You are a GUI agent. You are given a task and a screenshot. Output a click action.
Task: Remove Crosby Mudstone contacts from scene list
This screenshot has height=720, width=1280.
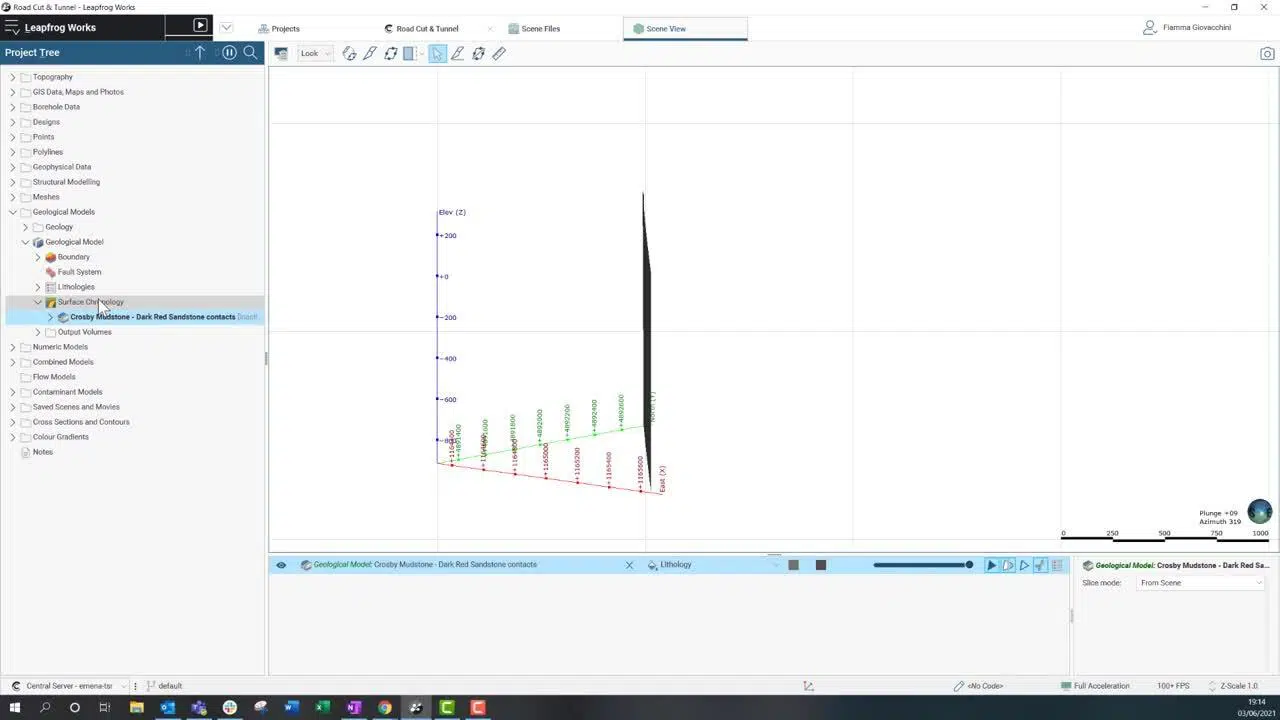[x=629, y=565]
